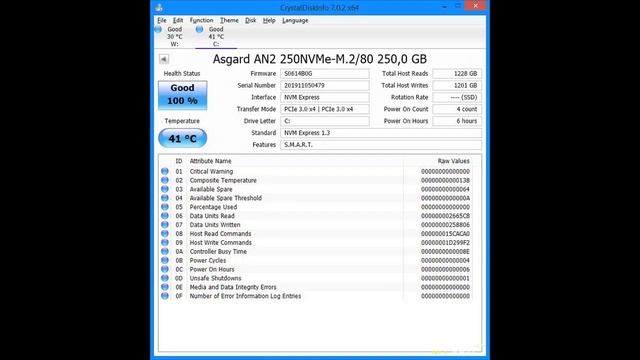Select the Unsafe Shutdowns attribute name

pos(216,278)
